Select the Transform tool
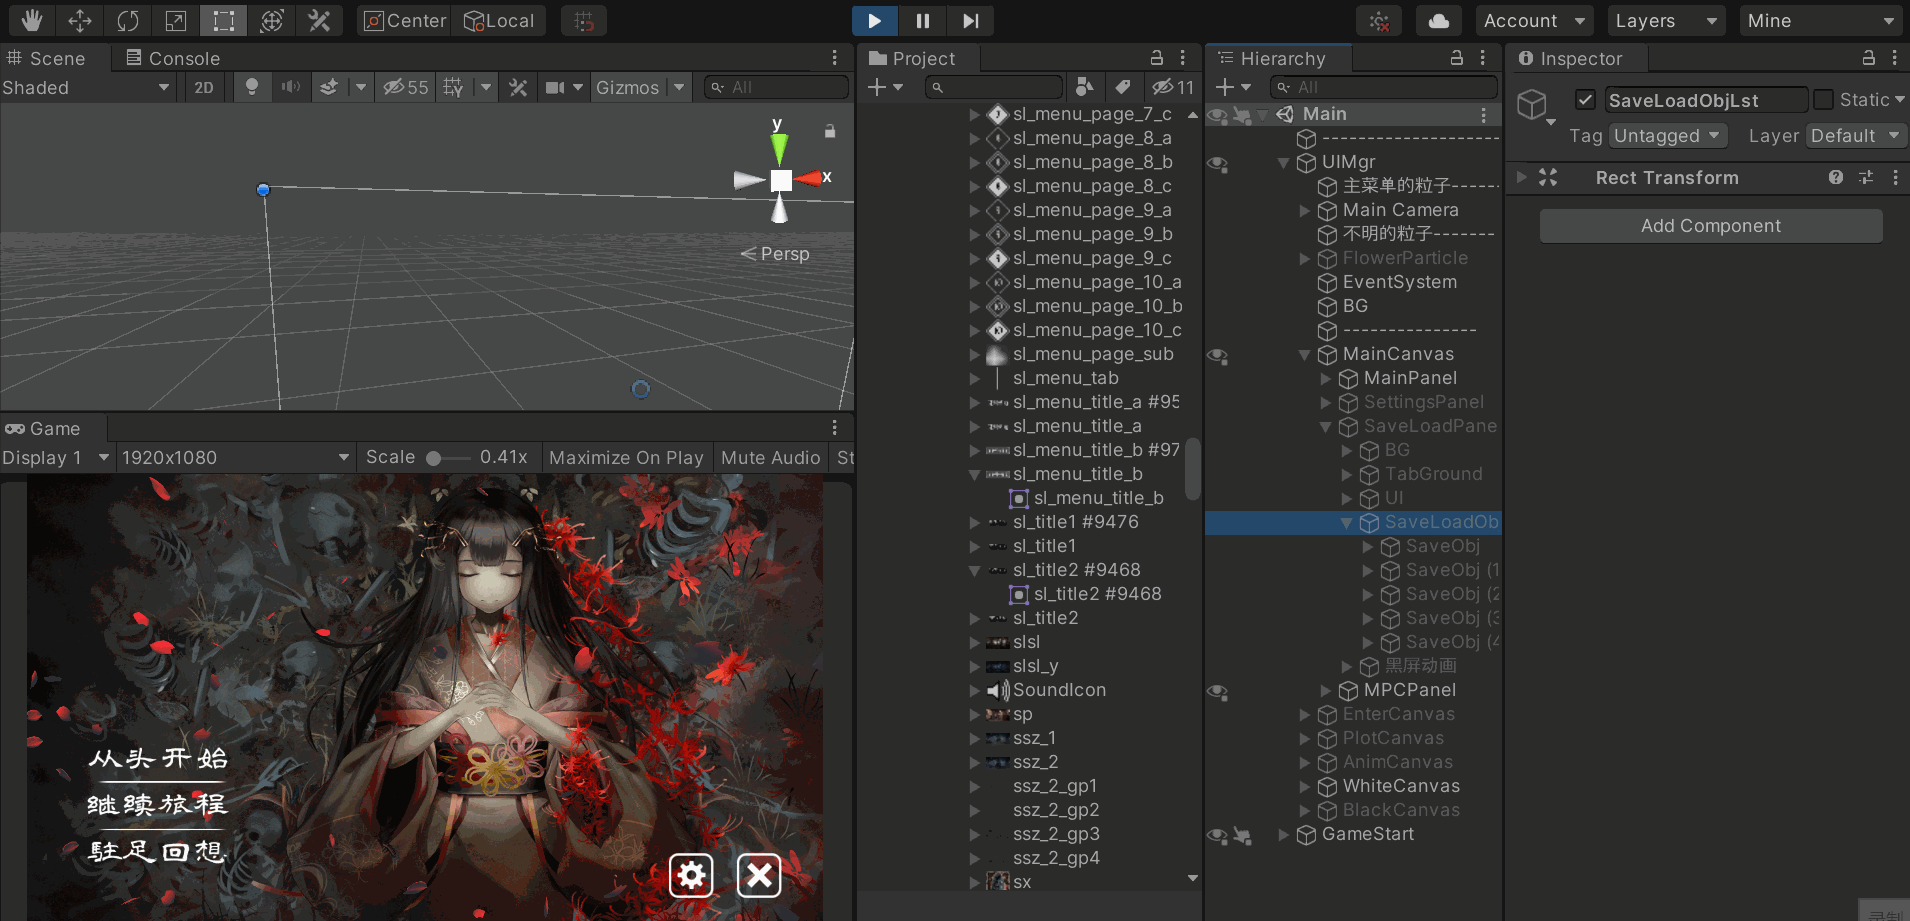The width and height of the screenshot is (1910, 921). pos(272,20)
